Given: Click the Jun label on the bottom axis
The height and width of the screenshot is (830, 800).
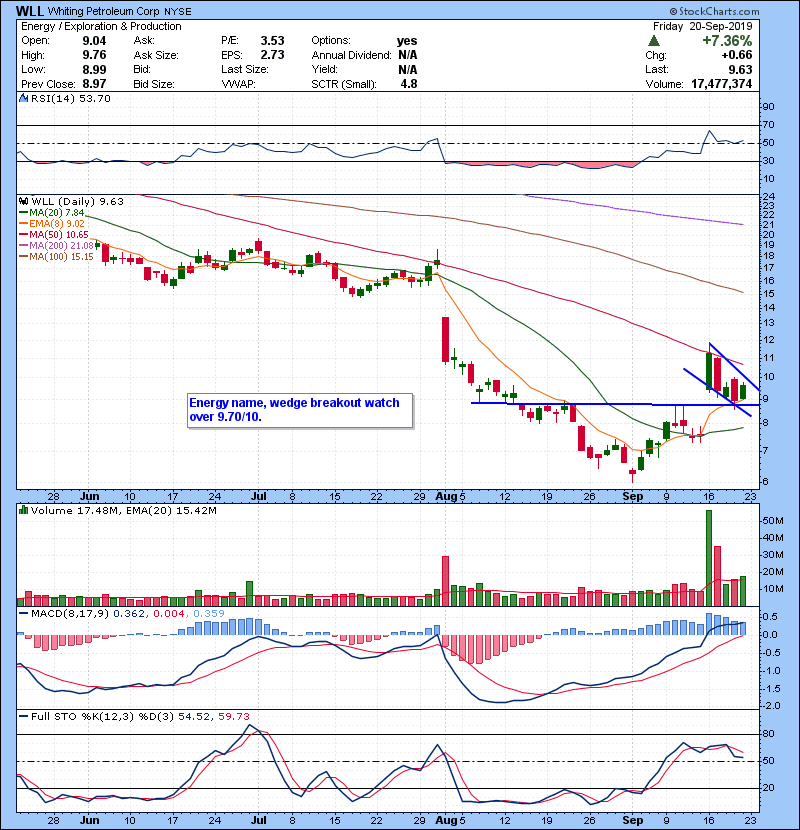Looking at the screenshot, I should (x=89, y=820).
